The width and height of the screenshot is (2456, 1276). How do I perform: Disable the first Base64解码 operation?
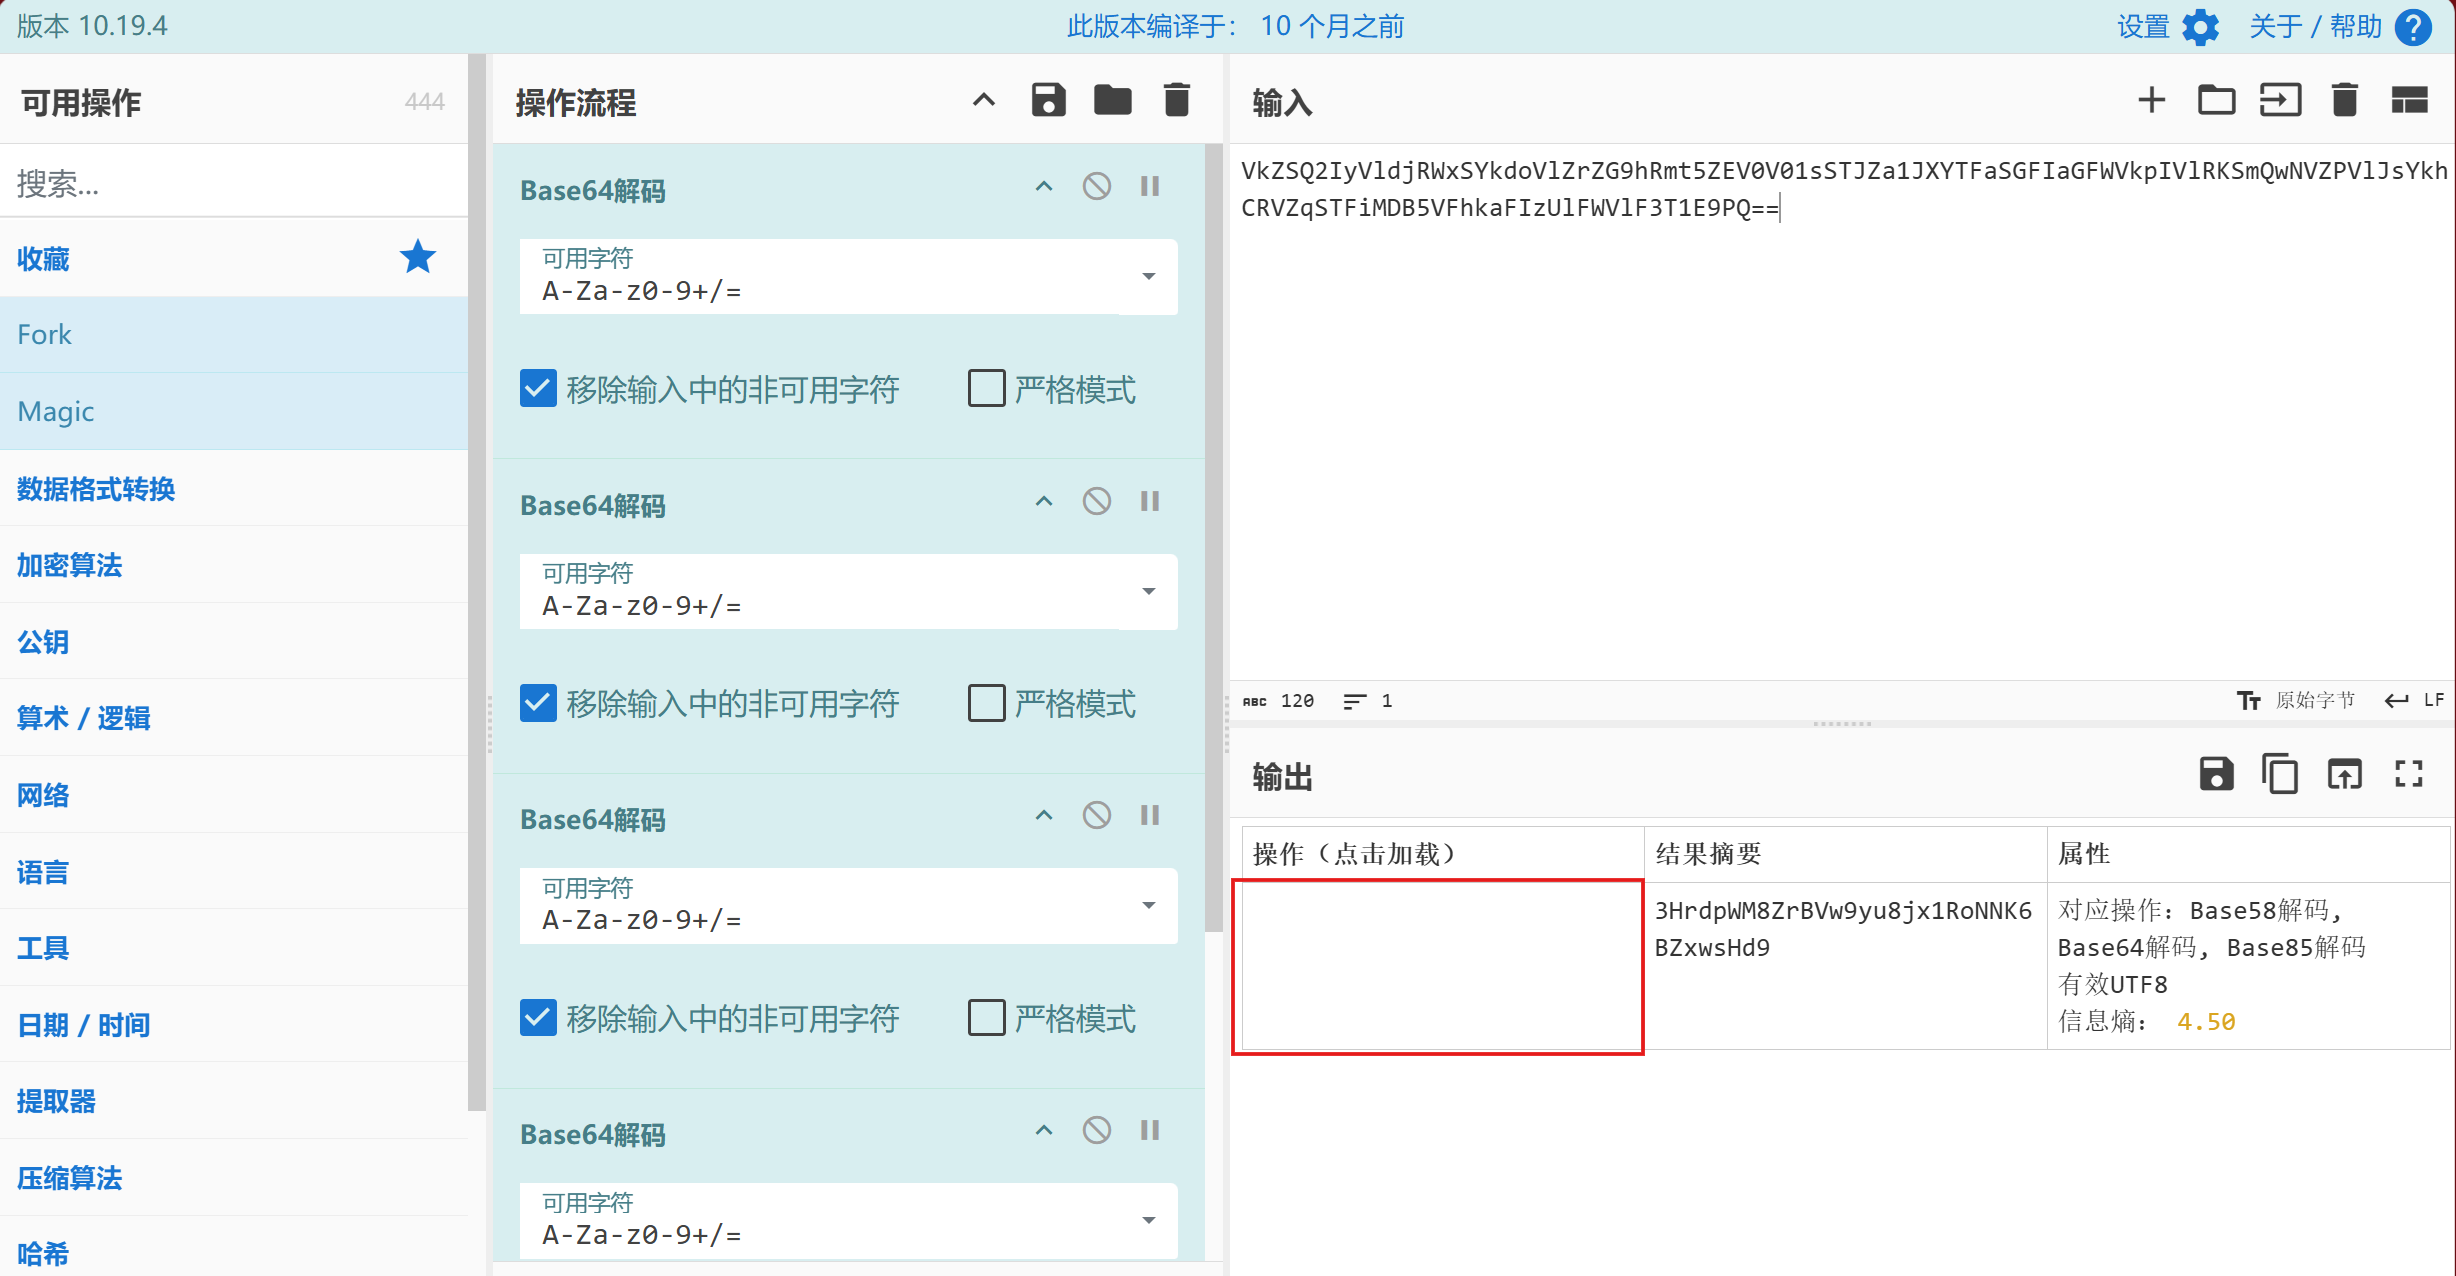tap(1097, 187)
